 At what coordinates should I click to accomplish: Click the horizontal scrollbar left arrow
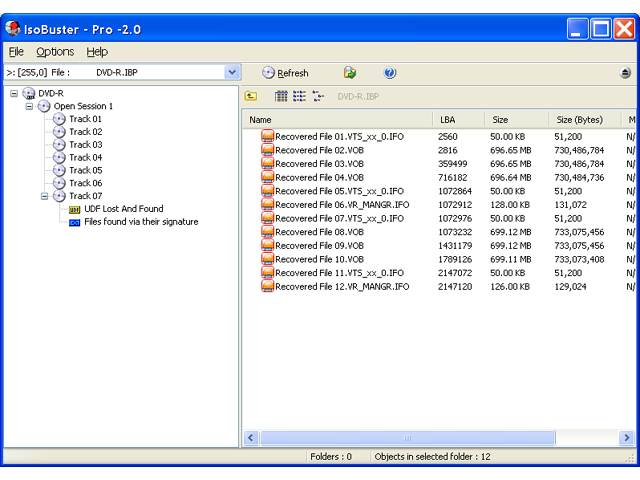pyautogui.click(x=251, y=438)
